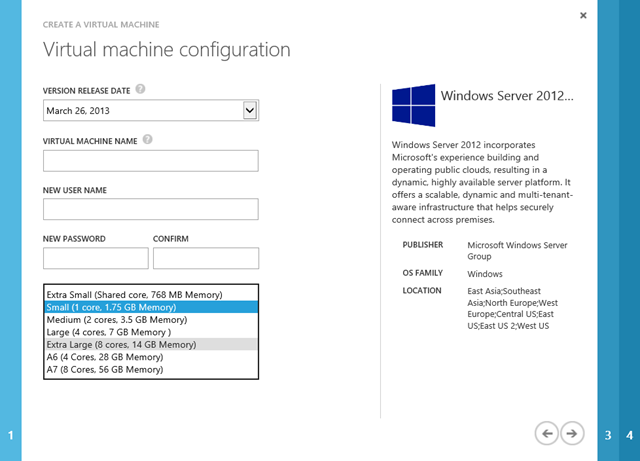Viewport: 640px width, 461px height.
Task: Open the Version Release Date dropdown
Action: (x=250, y=110)
